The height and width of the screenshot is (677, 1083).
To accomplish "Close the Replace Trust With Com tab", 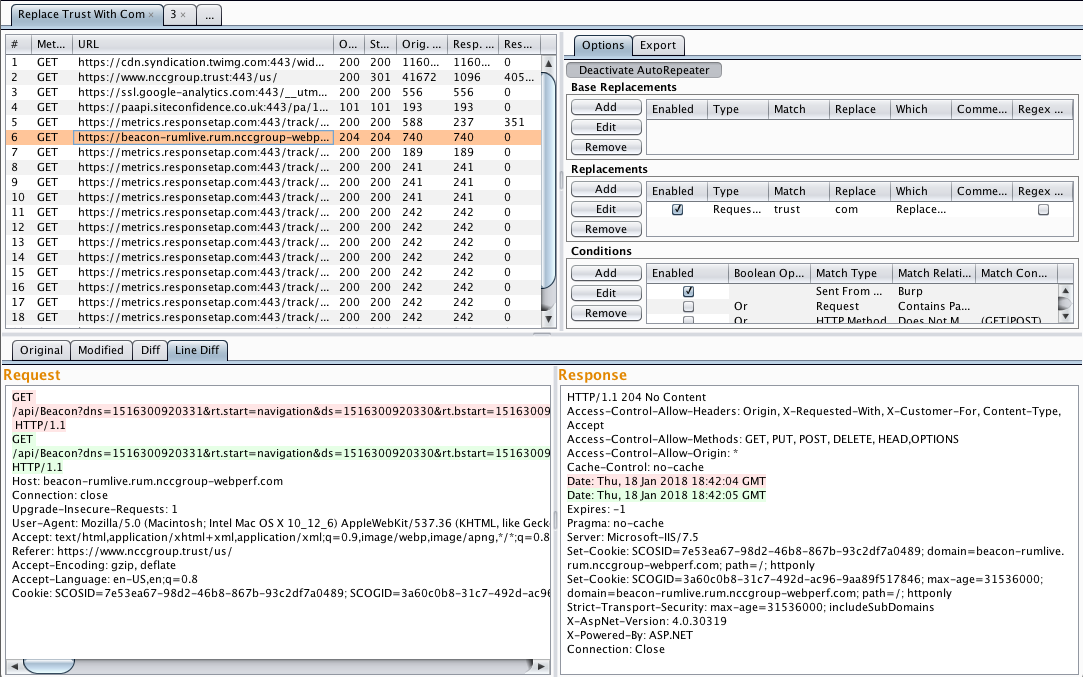I will 151,15.
